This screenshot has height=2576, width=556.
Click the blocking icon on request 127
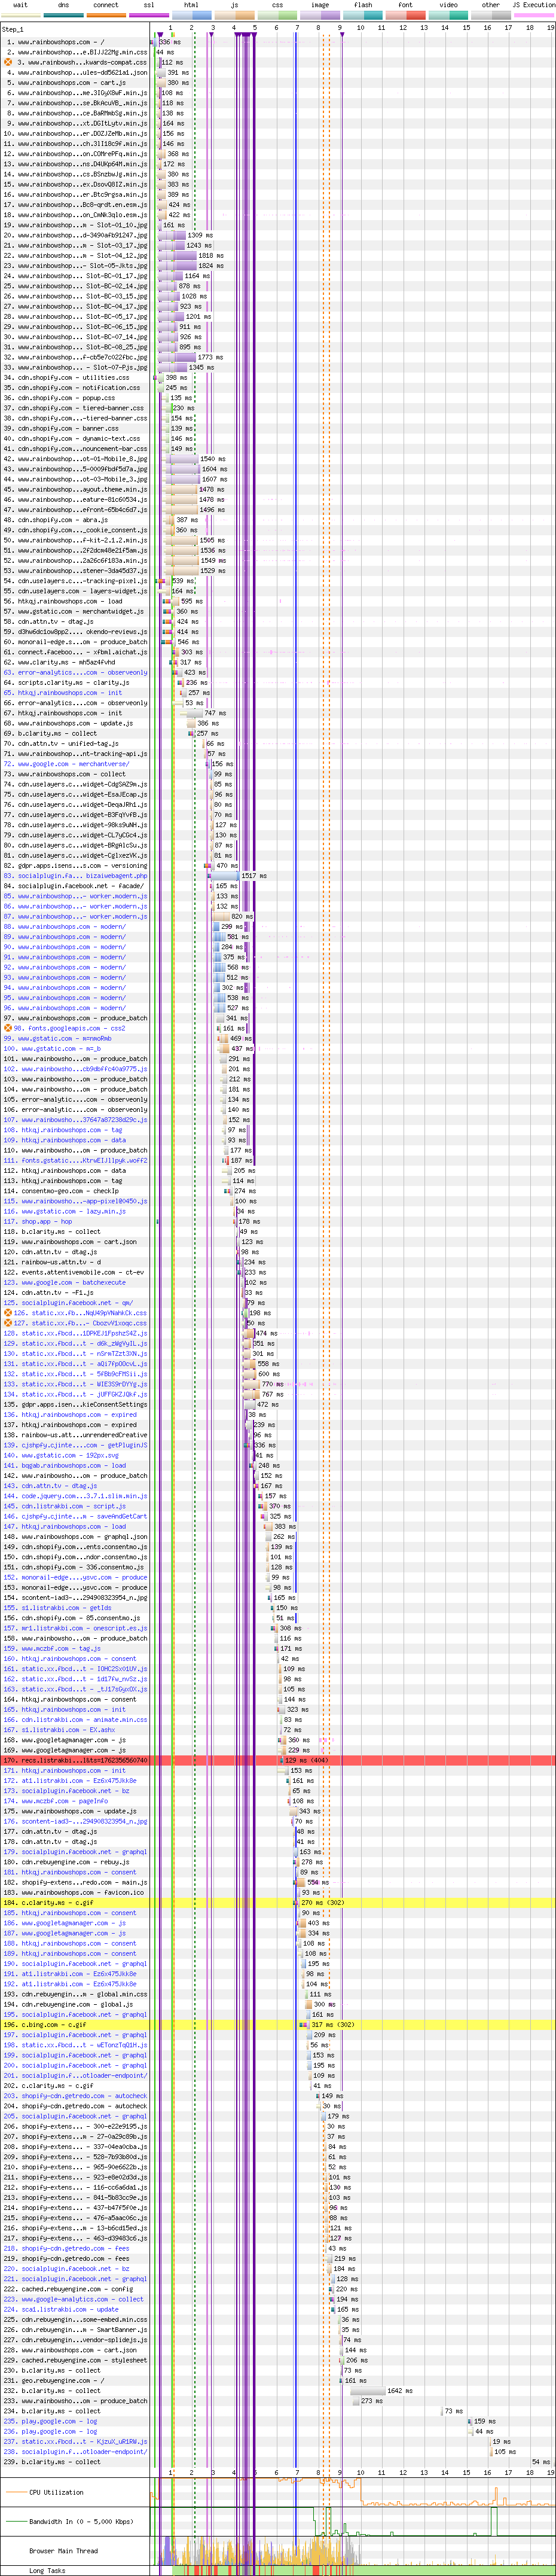(x=8, y=1323)
